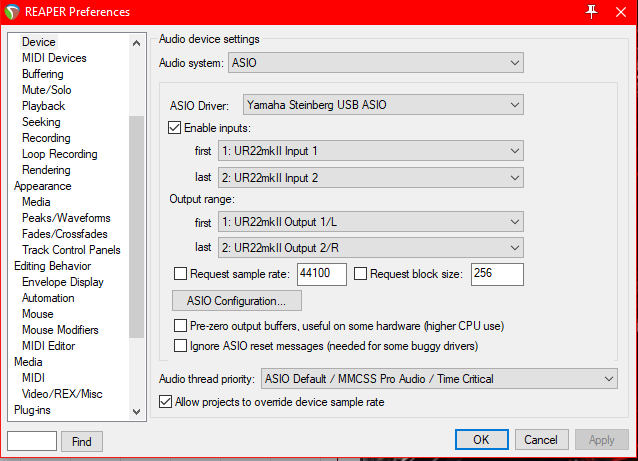Check Ignore ASIO reset messages
638x461 pixels.
point(181,346)
